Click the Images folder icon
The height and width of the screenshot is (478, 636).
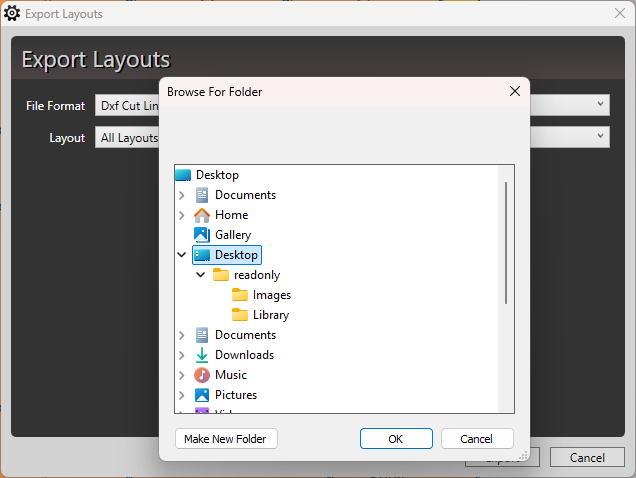tap(240, 295)
